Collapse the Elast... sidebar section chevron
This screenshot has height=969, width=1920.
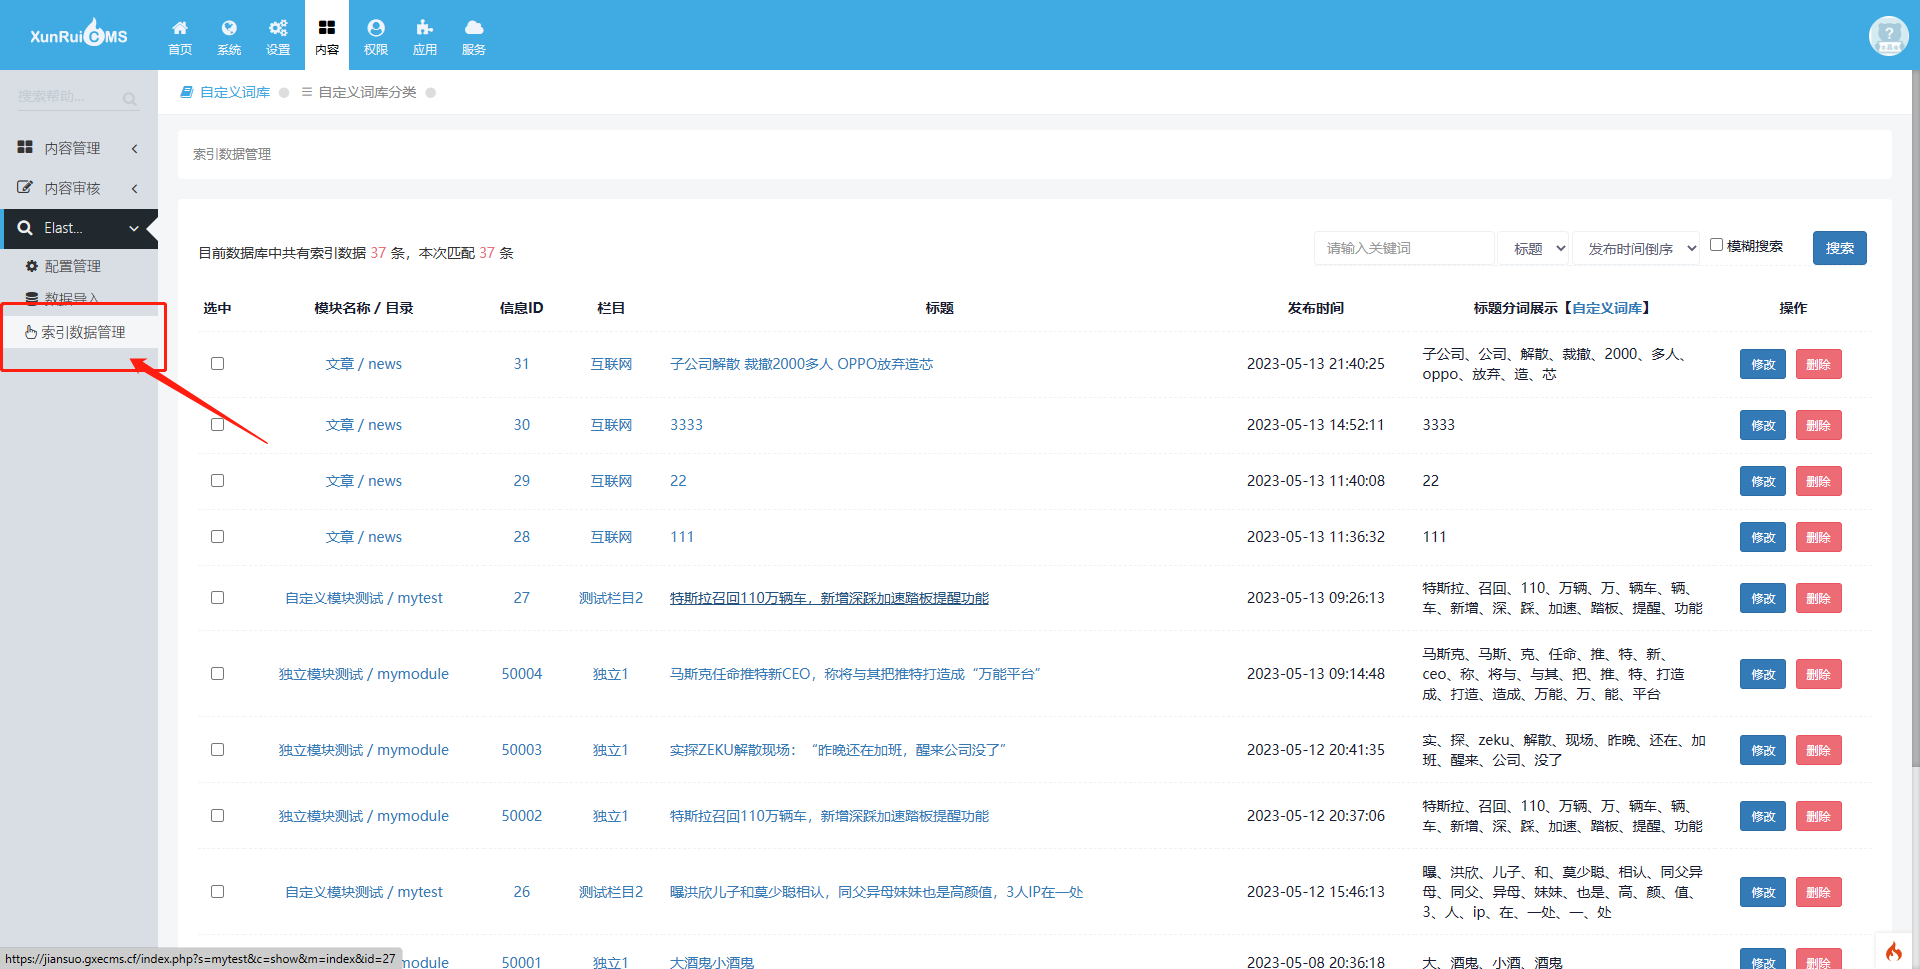coord(134,228)
